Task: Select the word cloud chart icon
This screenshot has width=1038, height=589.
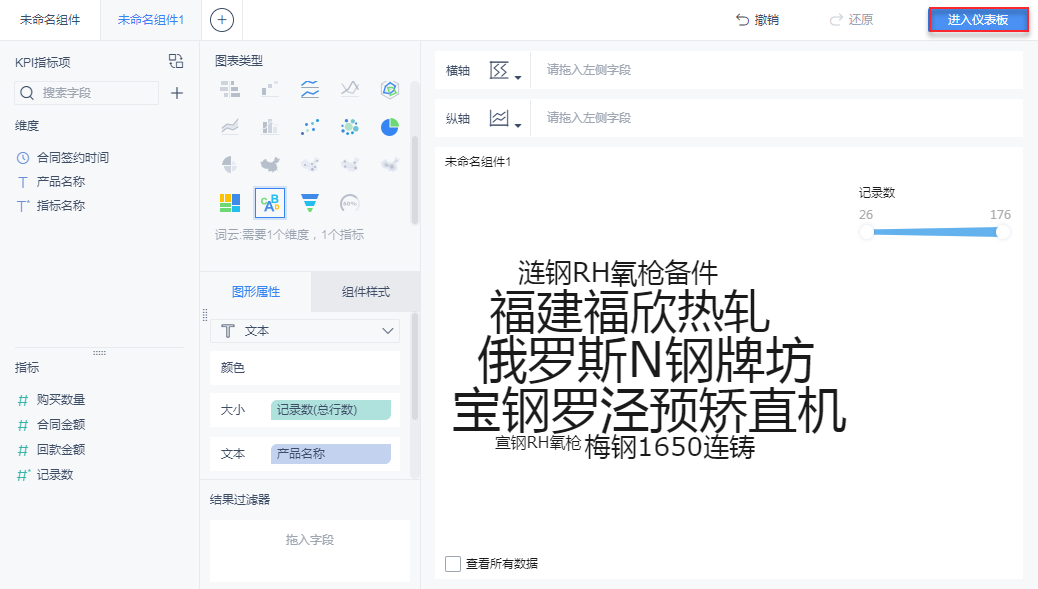Action: (x=270, y=203)
